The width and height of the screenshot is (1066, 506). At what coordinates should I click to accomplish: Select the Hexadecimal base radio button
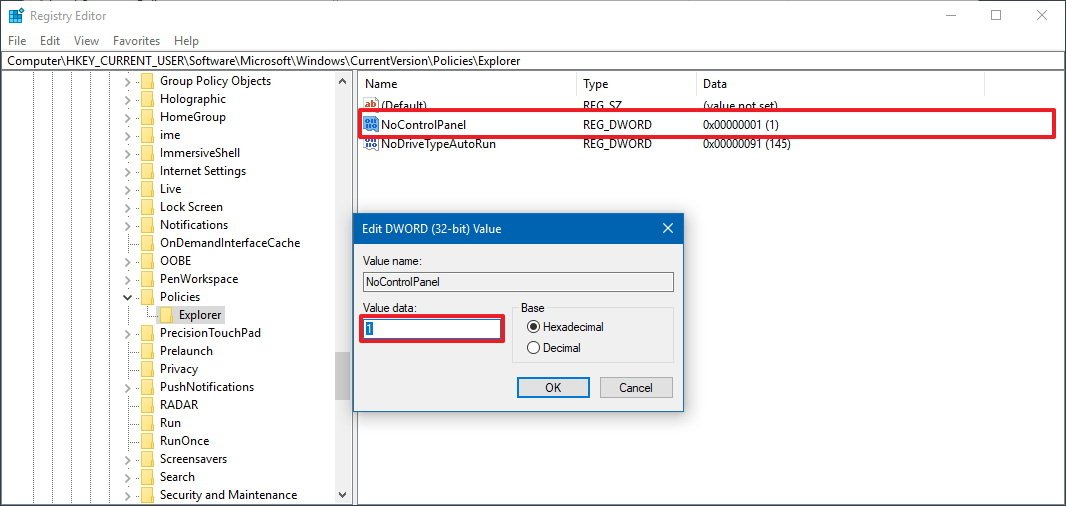534,327
